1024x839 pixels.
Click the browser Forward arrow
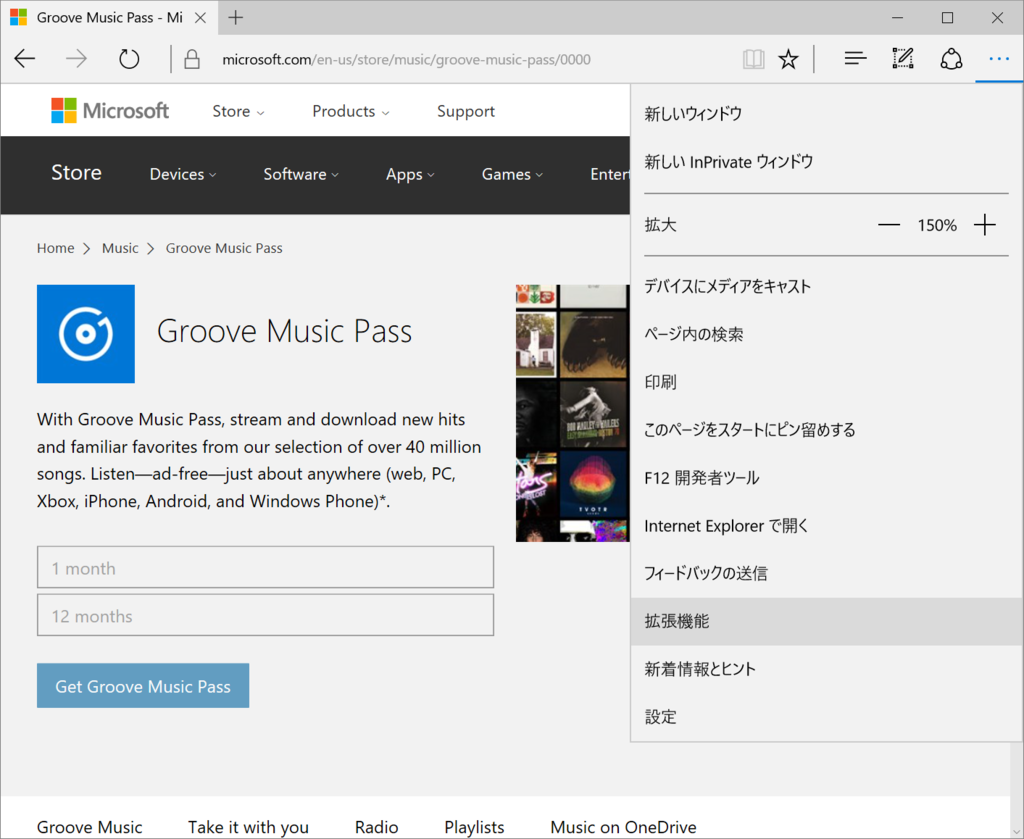point(76,59)
